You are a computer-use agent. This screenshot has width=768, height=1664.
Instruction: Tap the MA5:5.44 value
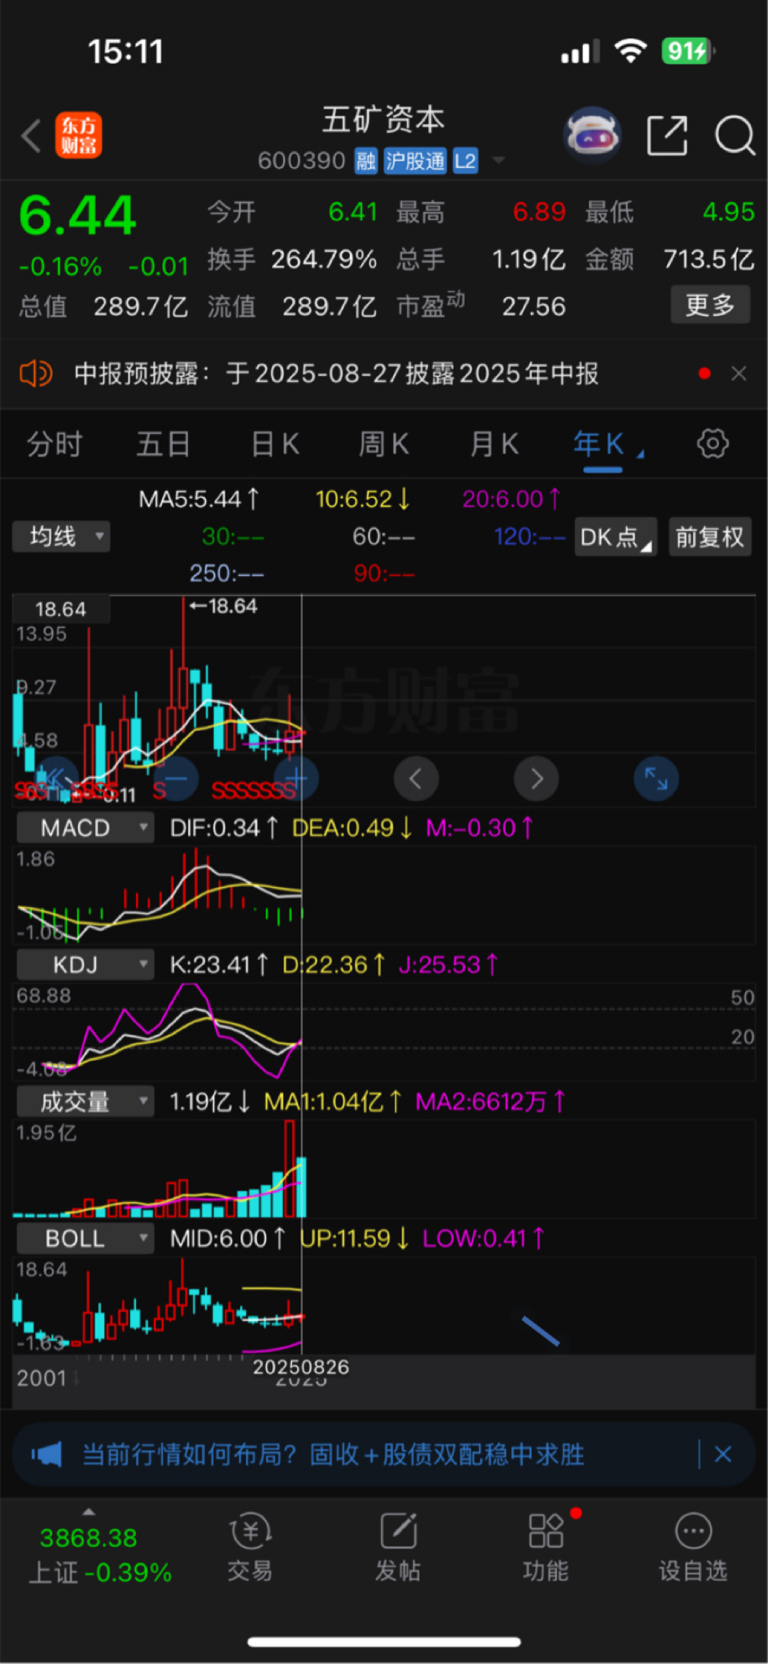[199, 498]
